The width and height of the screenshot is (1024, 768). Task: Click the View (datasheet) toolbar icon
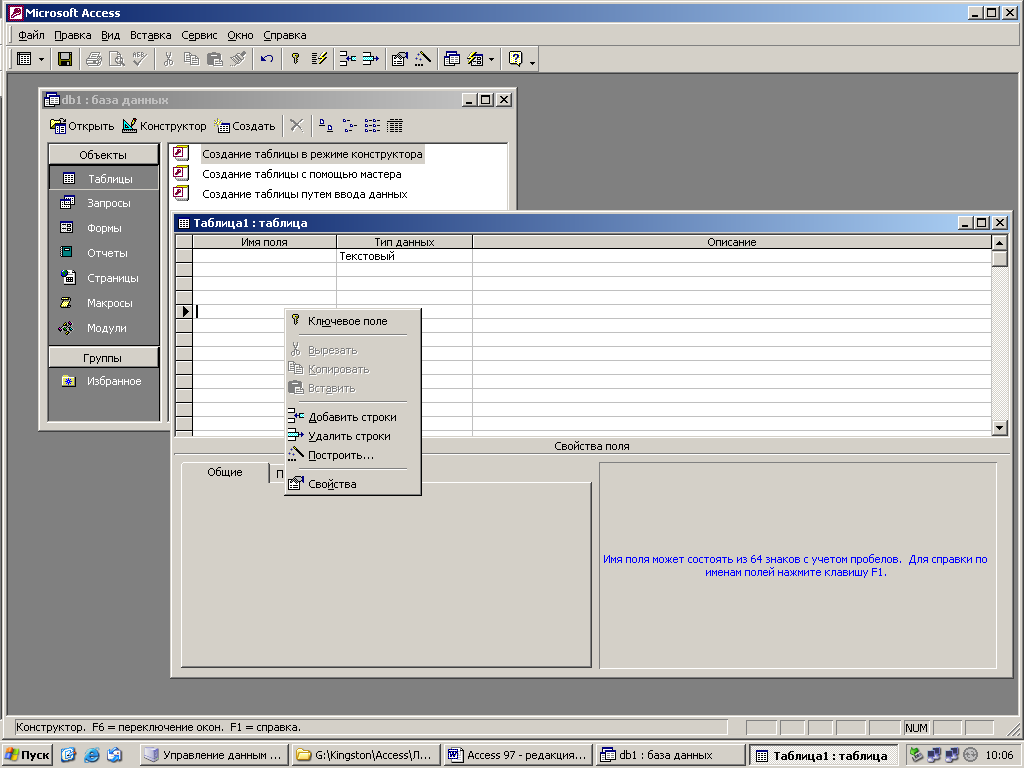[x=24, y=59]
